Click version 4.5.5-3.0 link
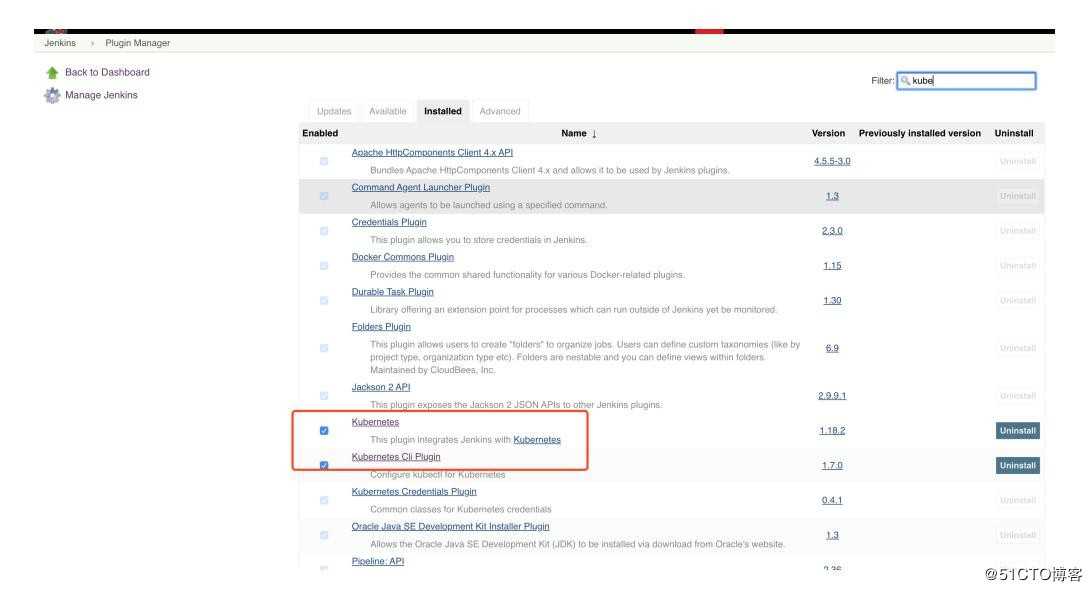Screen dimensions: 1092x591 [832, 161]
